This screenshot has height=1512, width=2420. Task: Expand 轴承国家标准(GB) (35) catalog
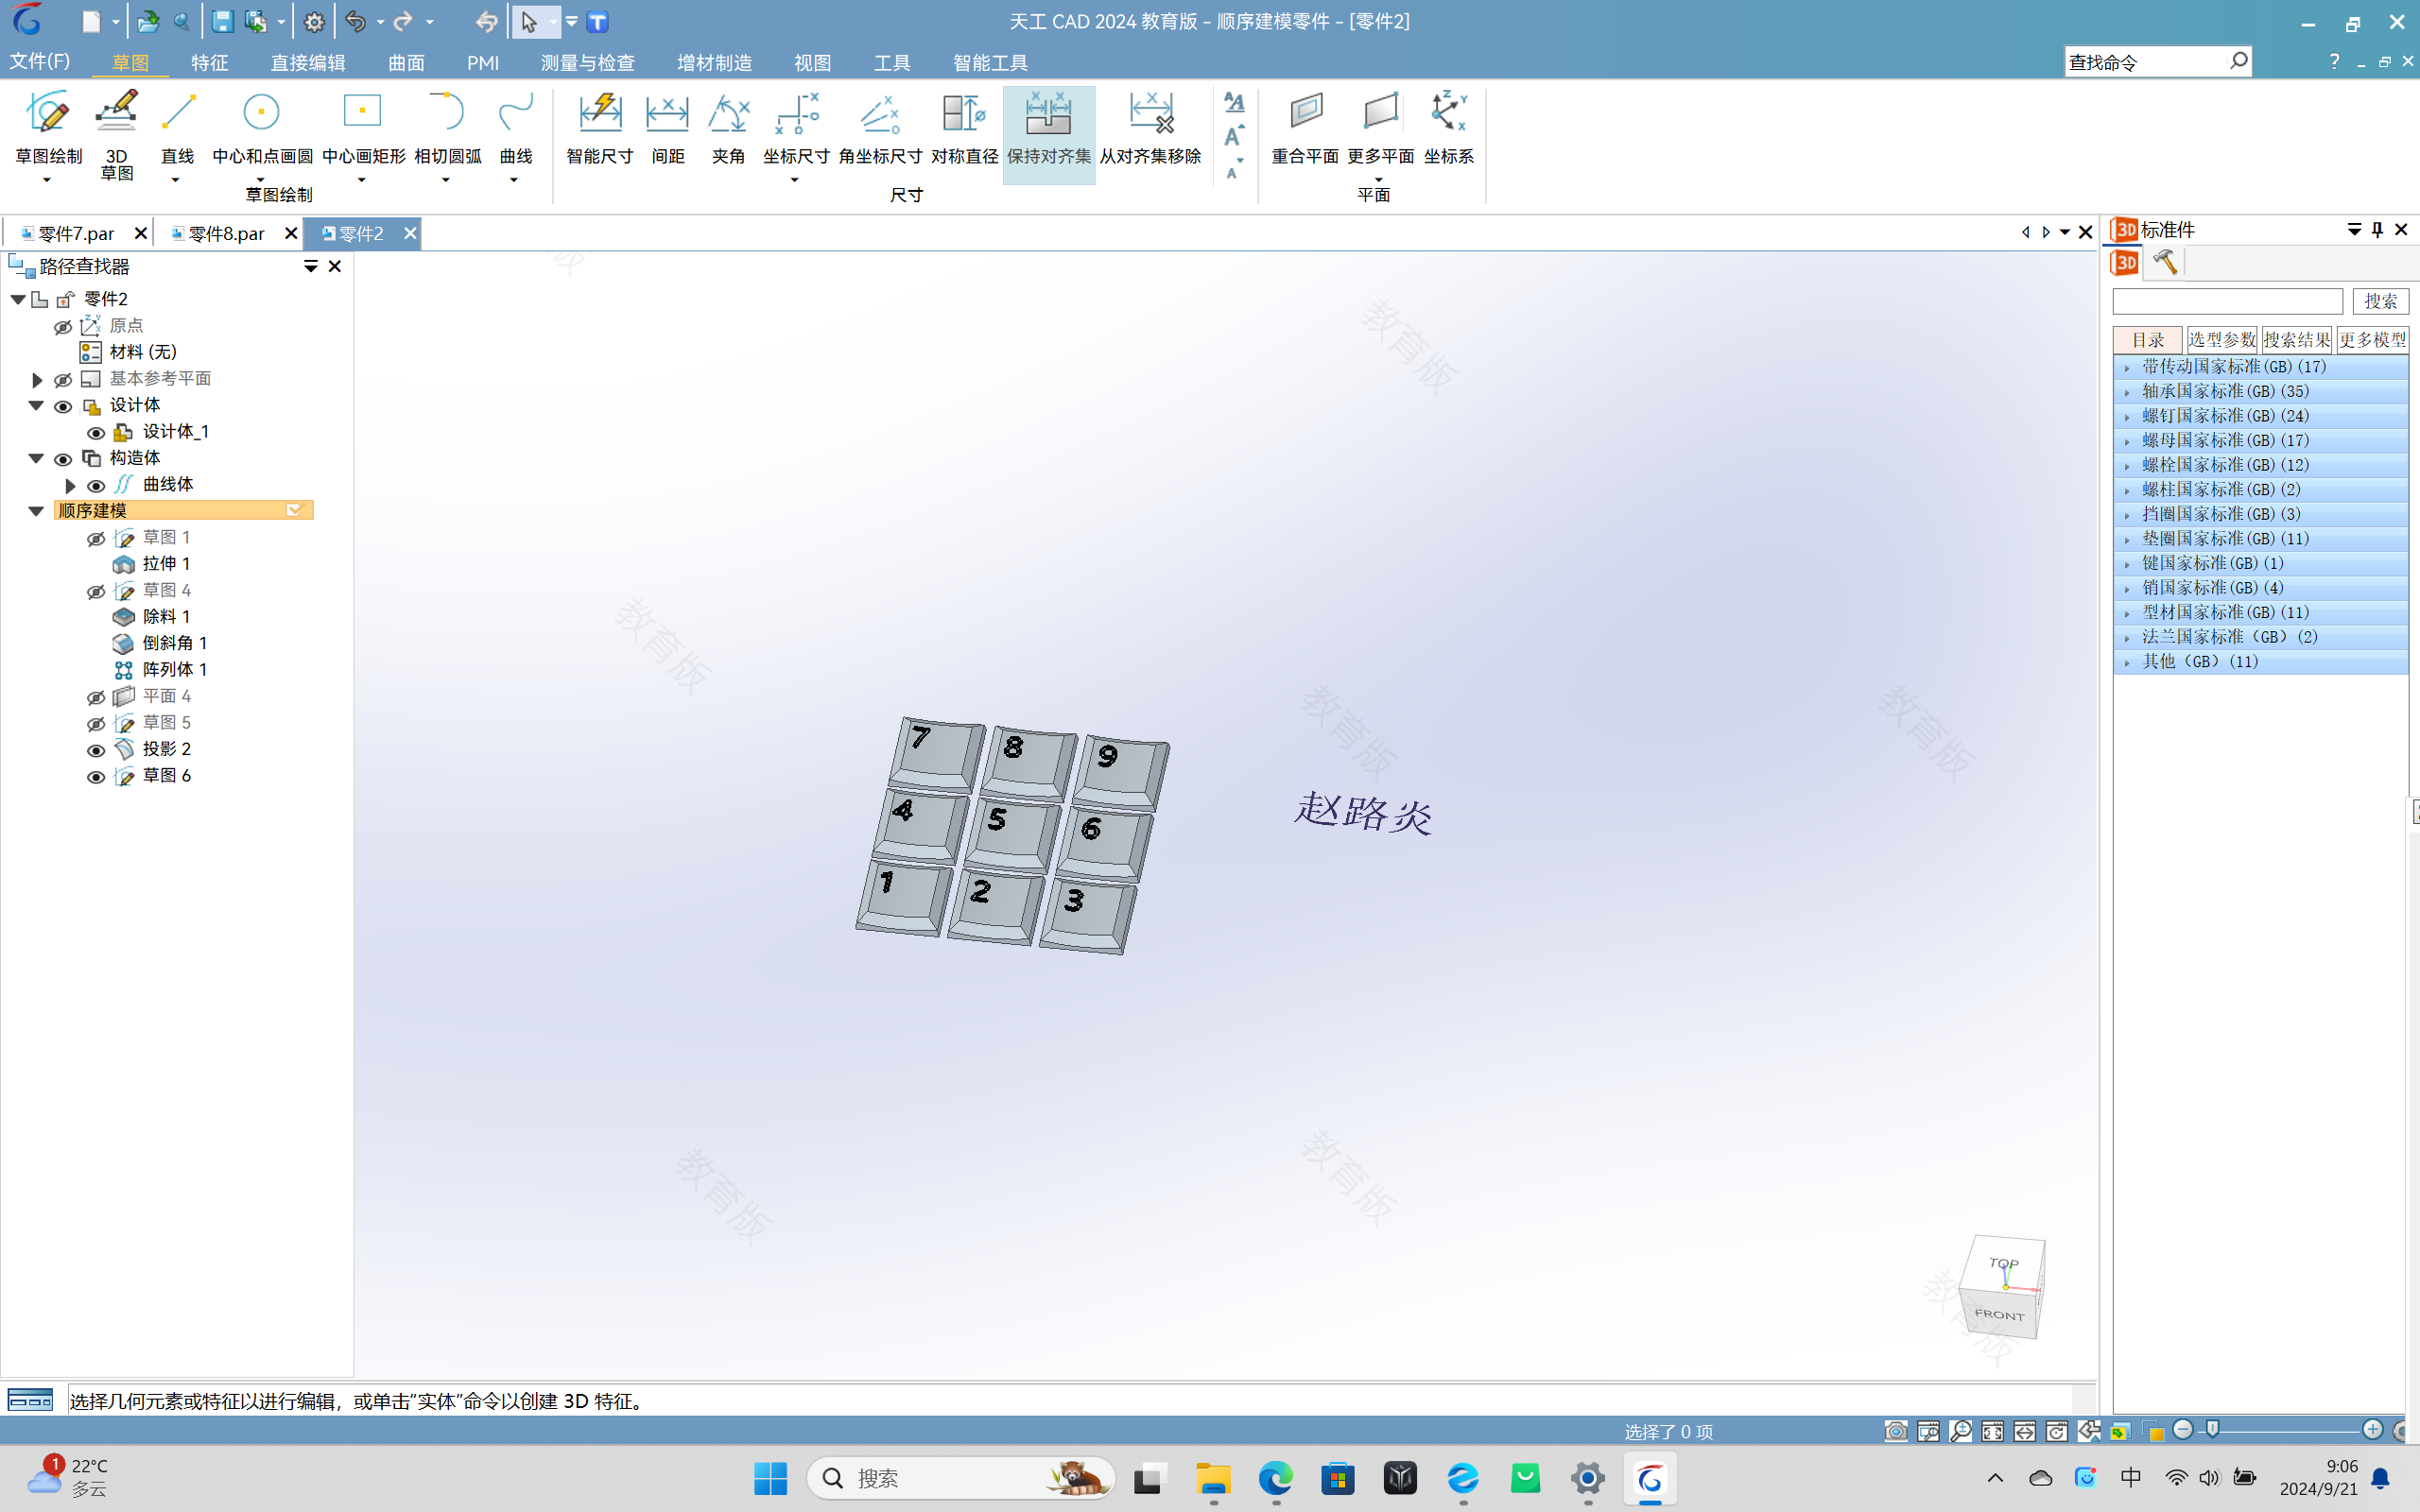point(2127,392)
